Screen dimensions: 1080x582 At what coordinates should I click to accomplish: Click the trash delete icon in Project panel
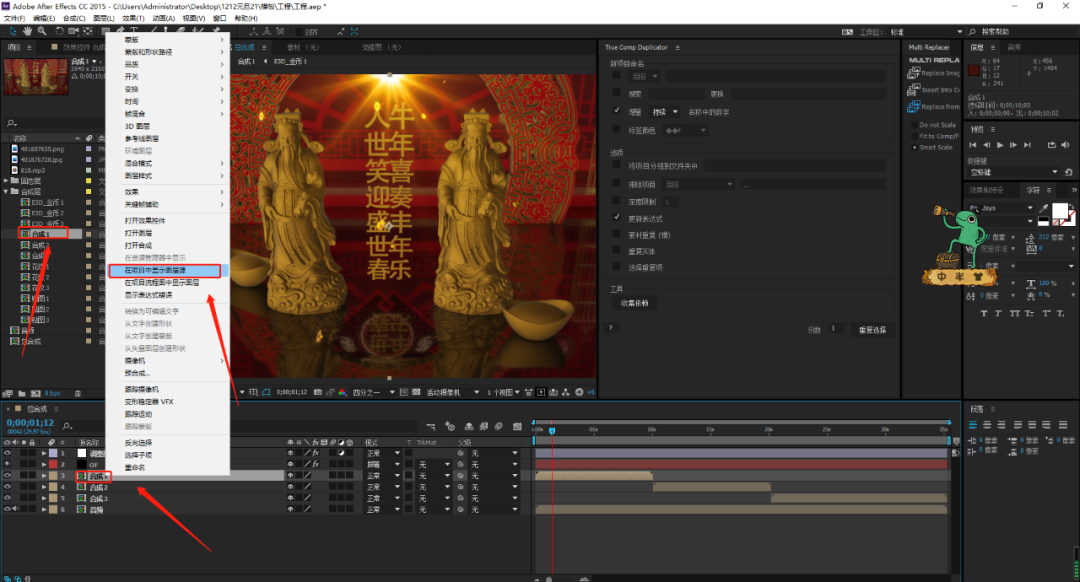[x=78, y=393]
